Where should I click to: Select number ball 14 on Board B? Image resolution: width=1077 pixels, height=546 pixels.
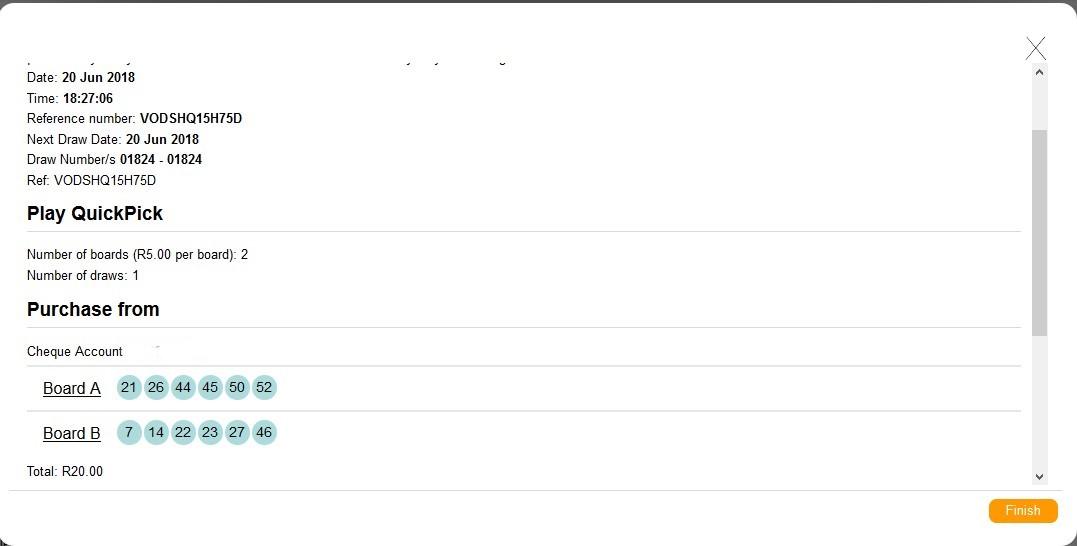(x=156, y=433)
